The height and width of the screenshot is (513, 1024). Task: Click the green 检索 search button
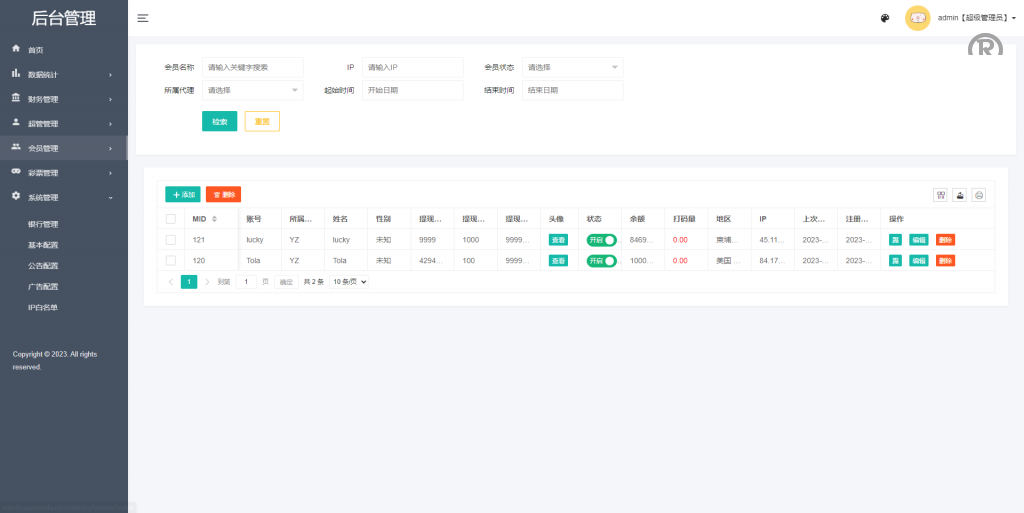pos(219,121)
